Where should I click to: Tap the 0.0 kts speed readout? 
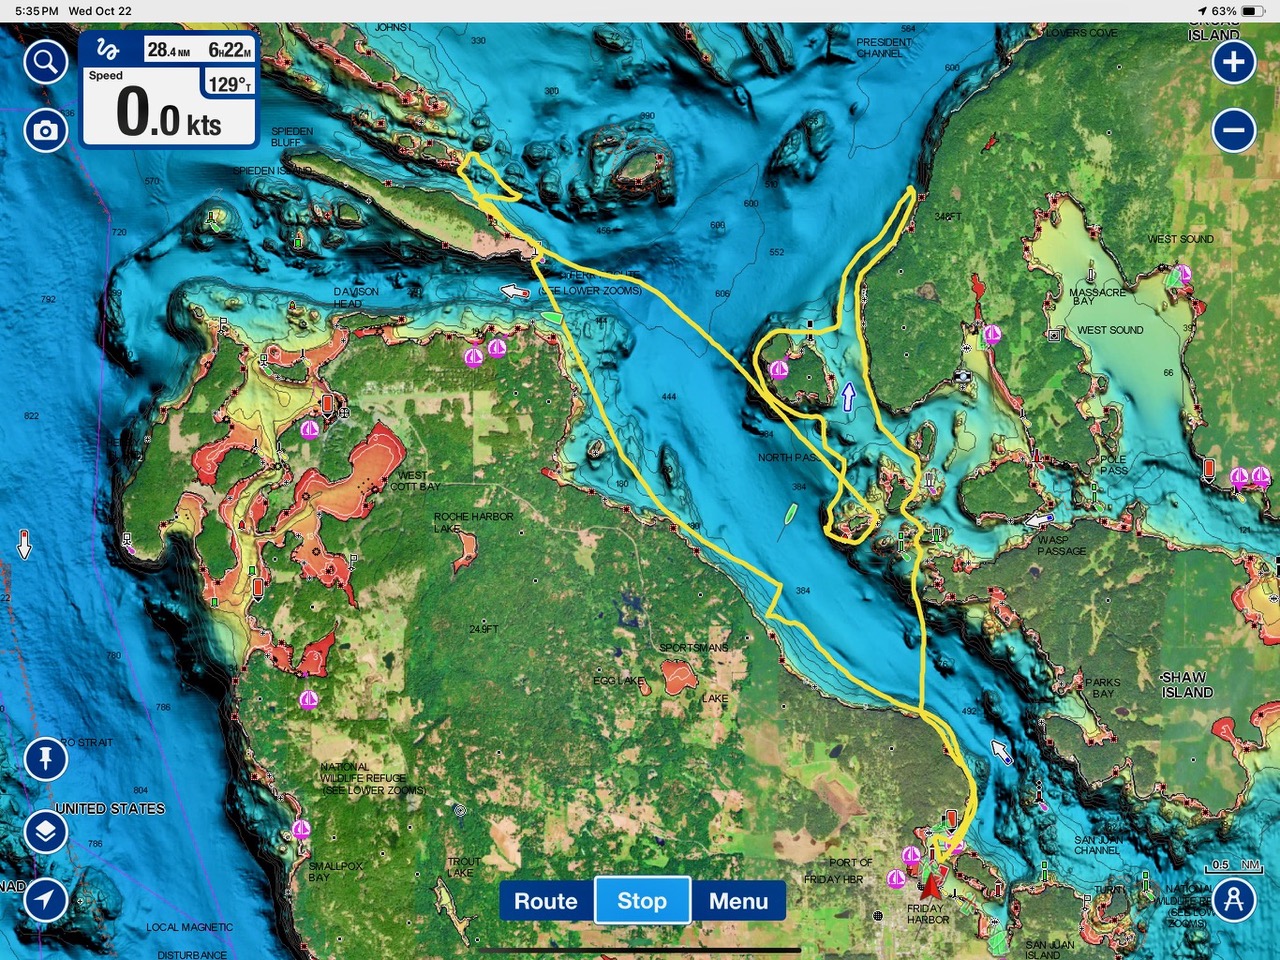(168, 114)
